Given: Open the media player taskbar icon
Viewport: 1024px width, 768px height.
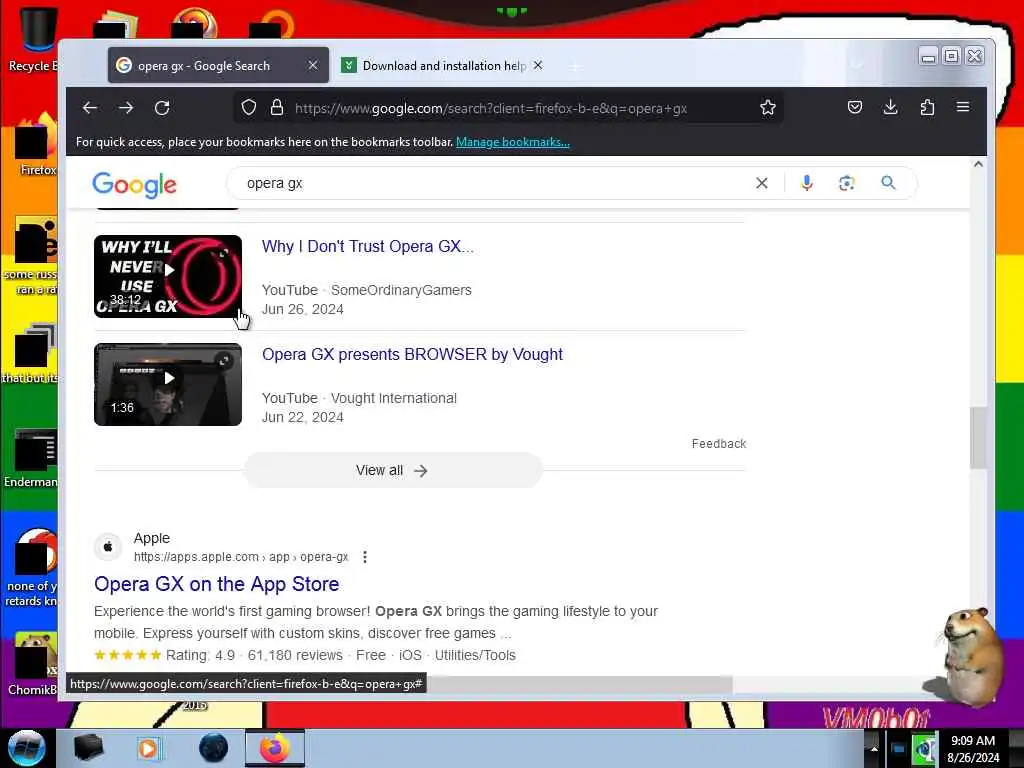Looking at the screenshot, I should (x=148, y=748).
